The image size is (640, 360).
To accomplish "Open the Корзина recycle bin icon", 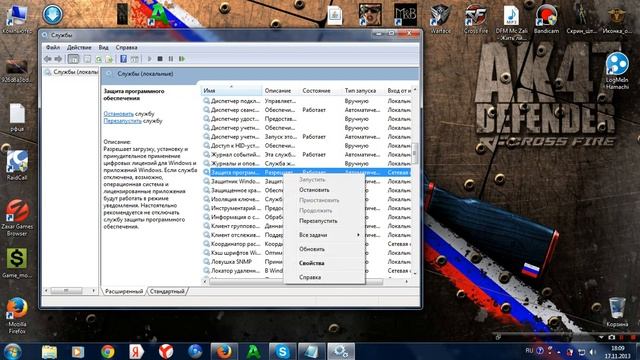I will point(617,312).
